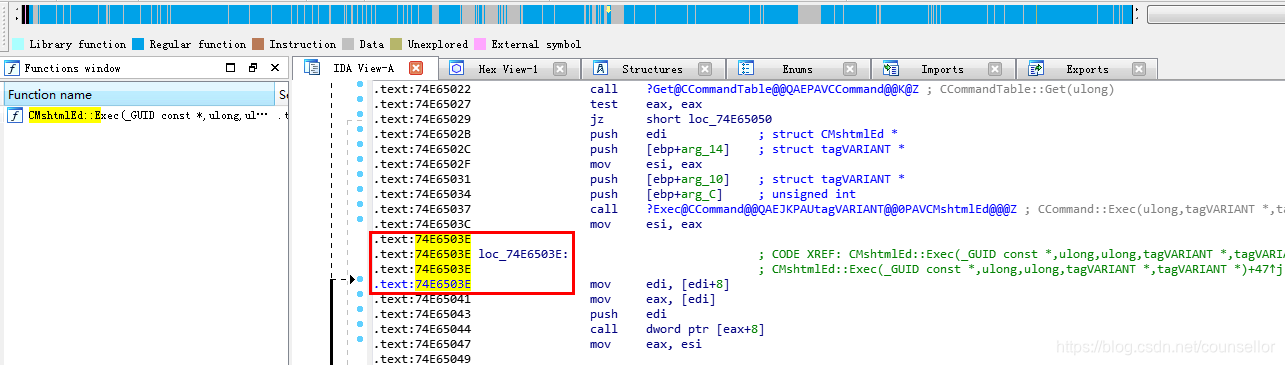
Task: Click the Hex View-1 tab icon
Action: point(456,69)
